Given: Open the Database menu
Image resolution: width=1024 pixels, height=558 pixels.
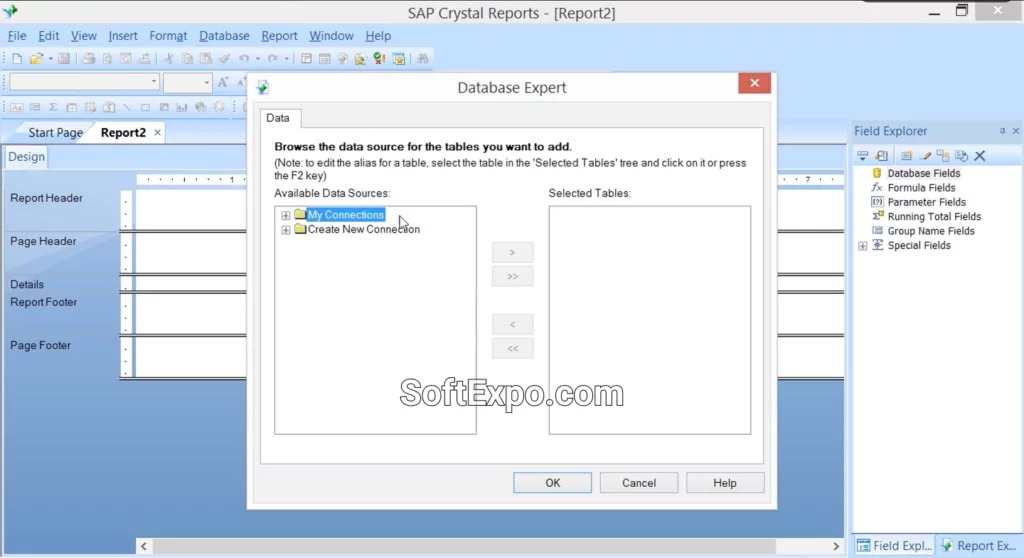Looking at the screenshot, I should [x=224, y=36].
